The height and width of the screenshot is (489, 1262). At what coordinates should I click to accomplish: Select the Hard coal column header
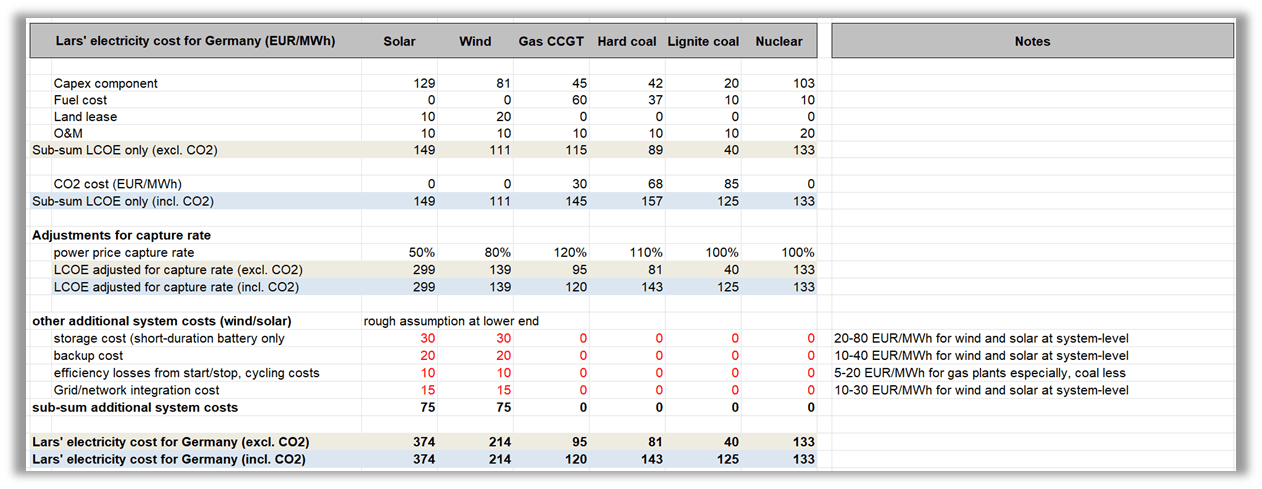(x=627, y=42)
